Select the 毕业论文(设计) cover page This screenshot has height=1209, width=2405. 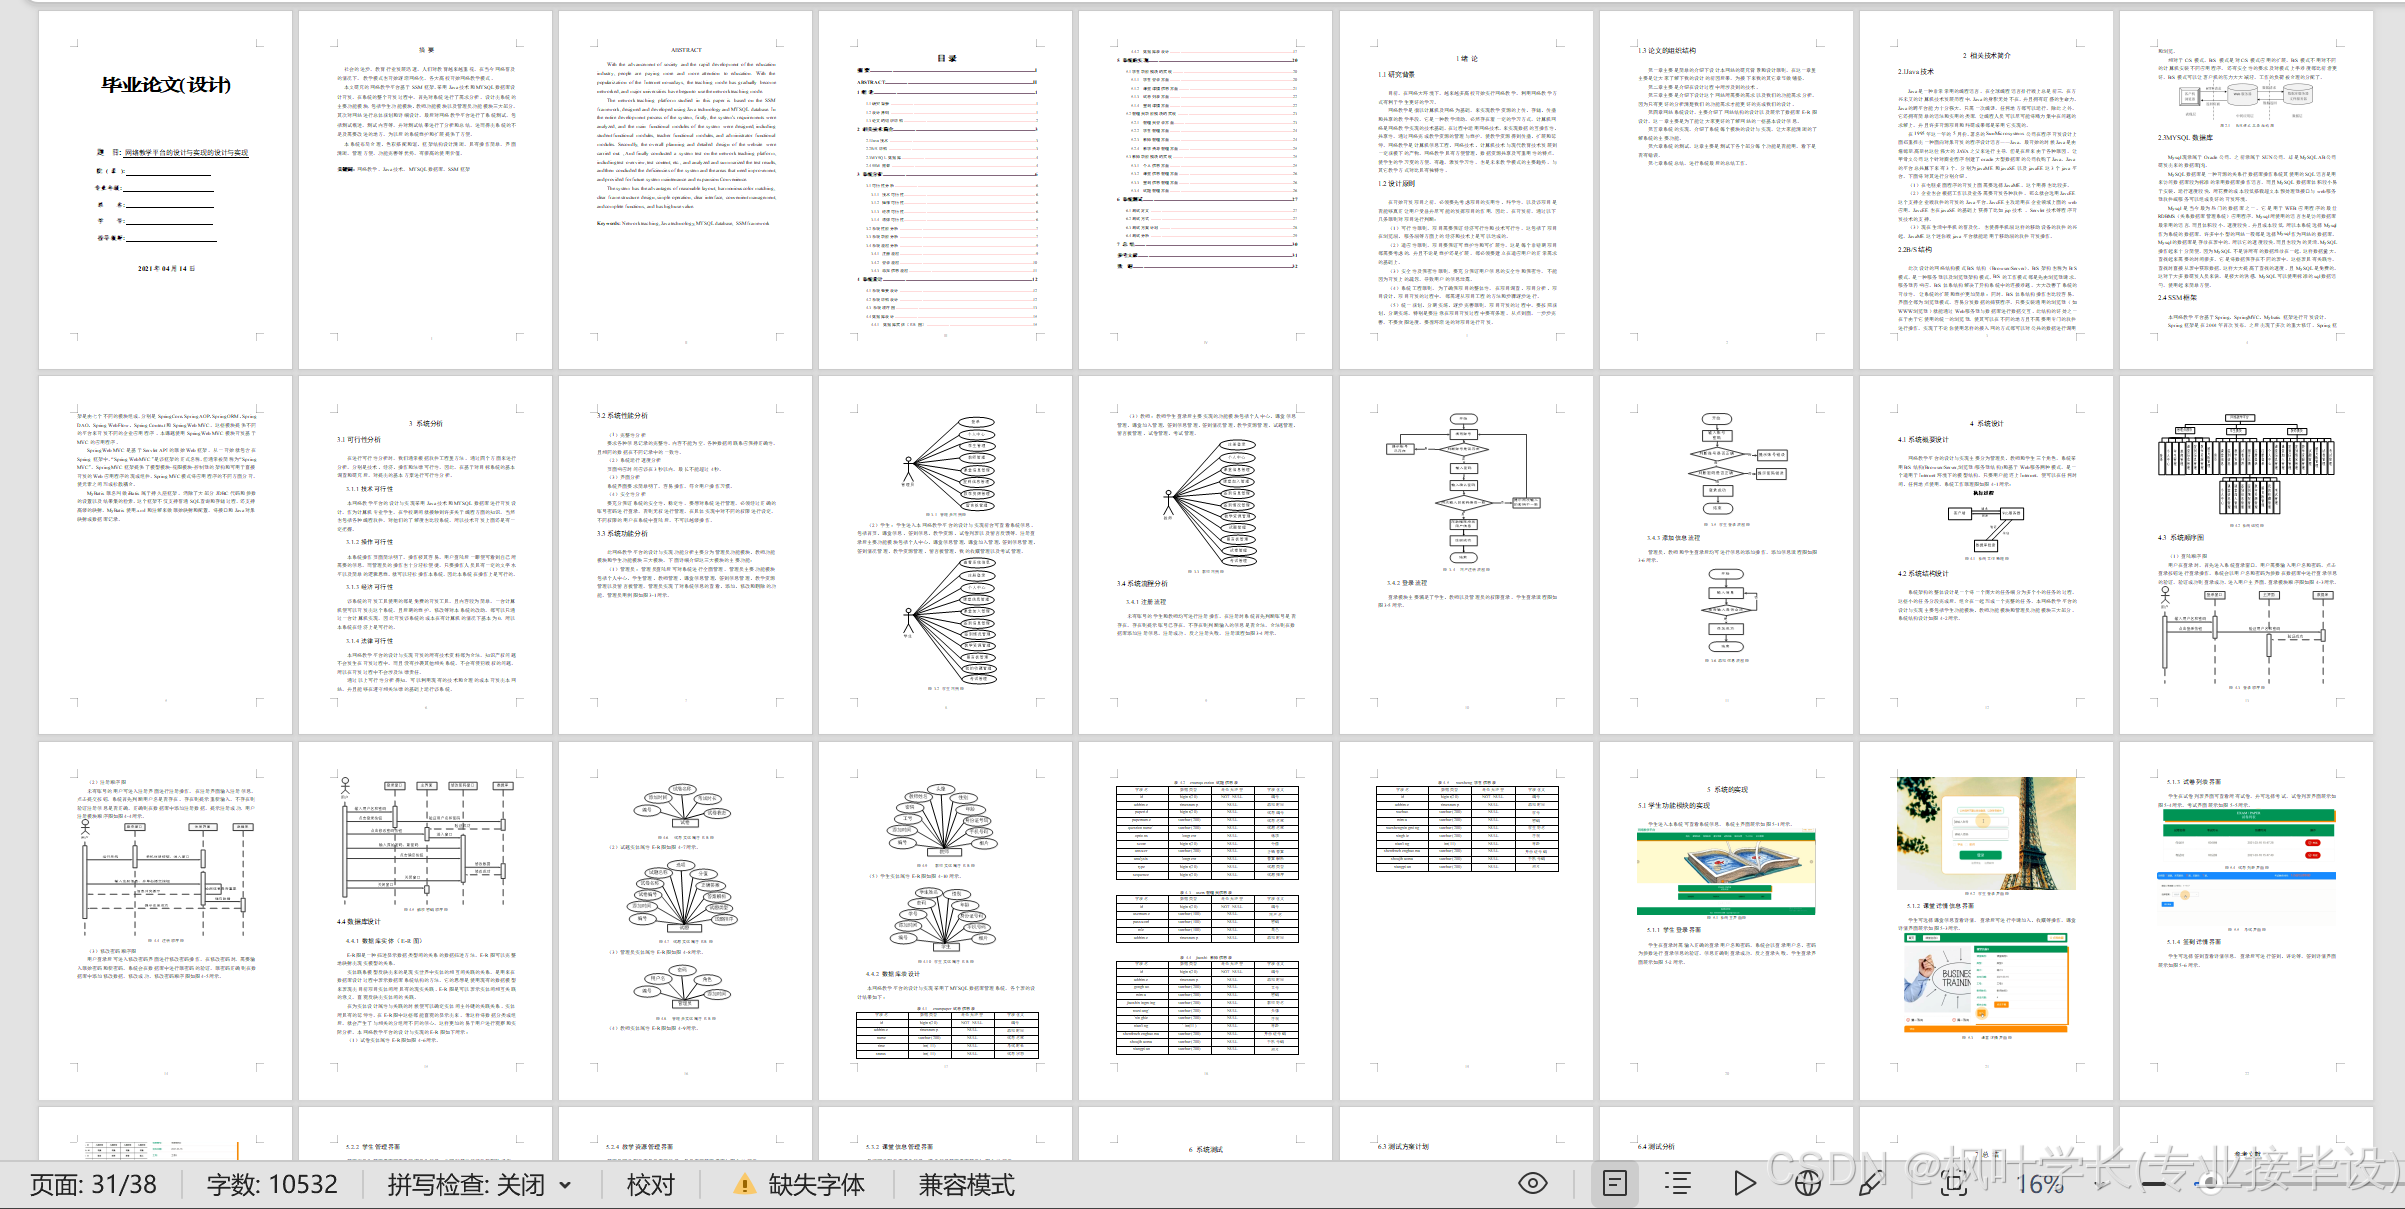[x=166, y=190]
